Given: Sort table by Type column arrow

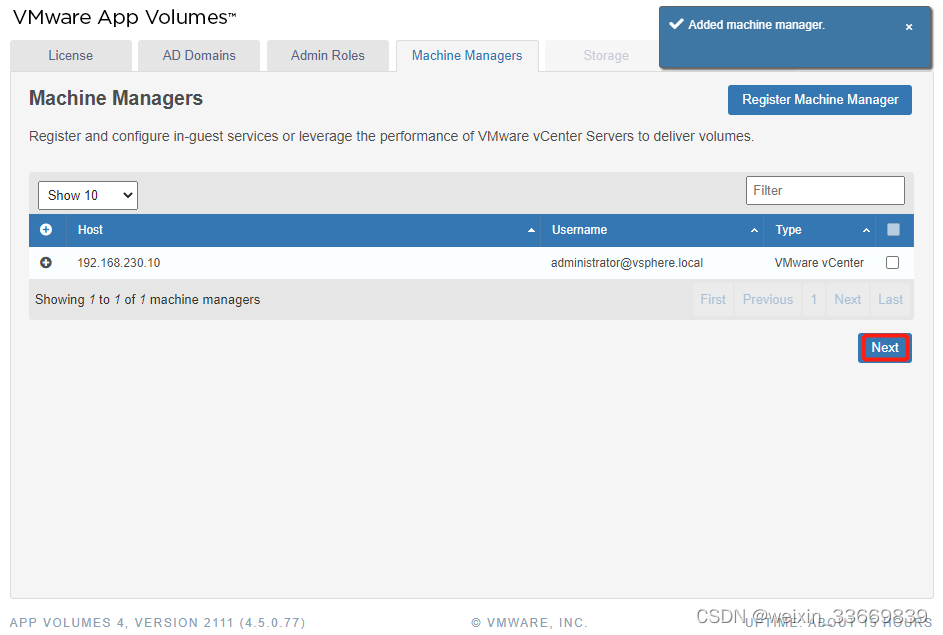Looking at the screenshot, I should [x=866, y=230].
